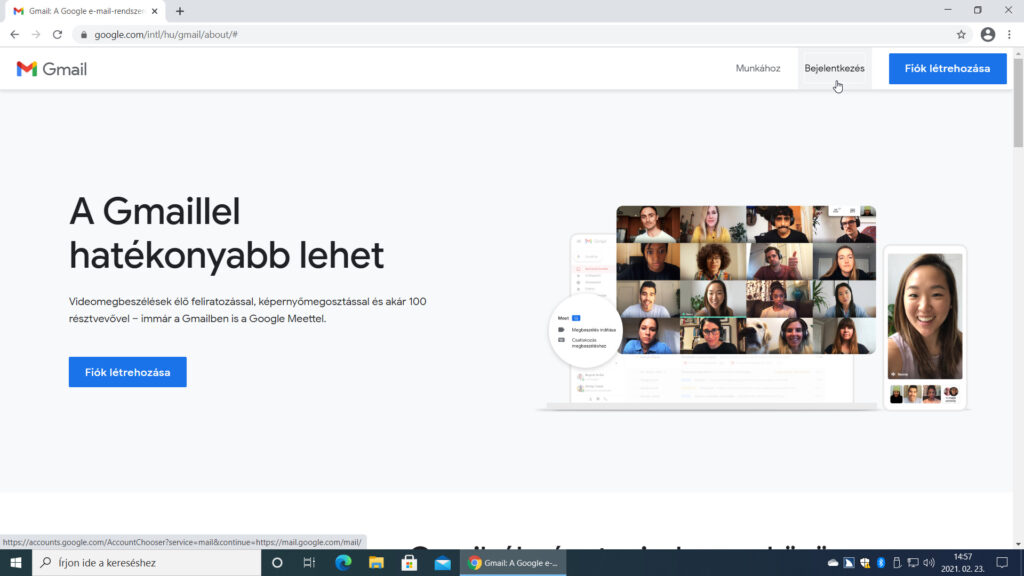Open the volume speaker tray icon
The image size is (1024, 576).
[x=929, y=562]
